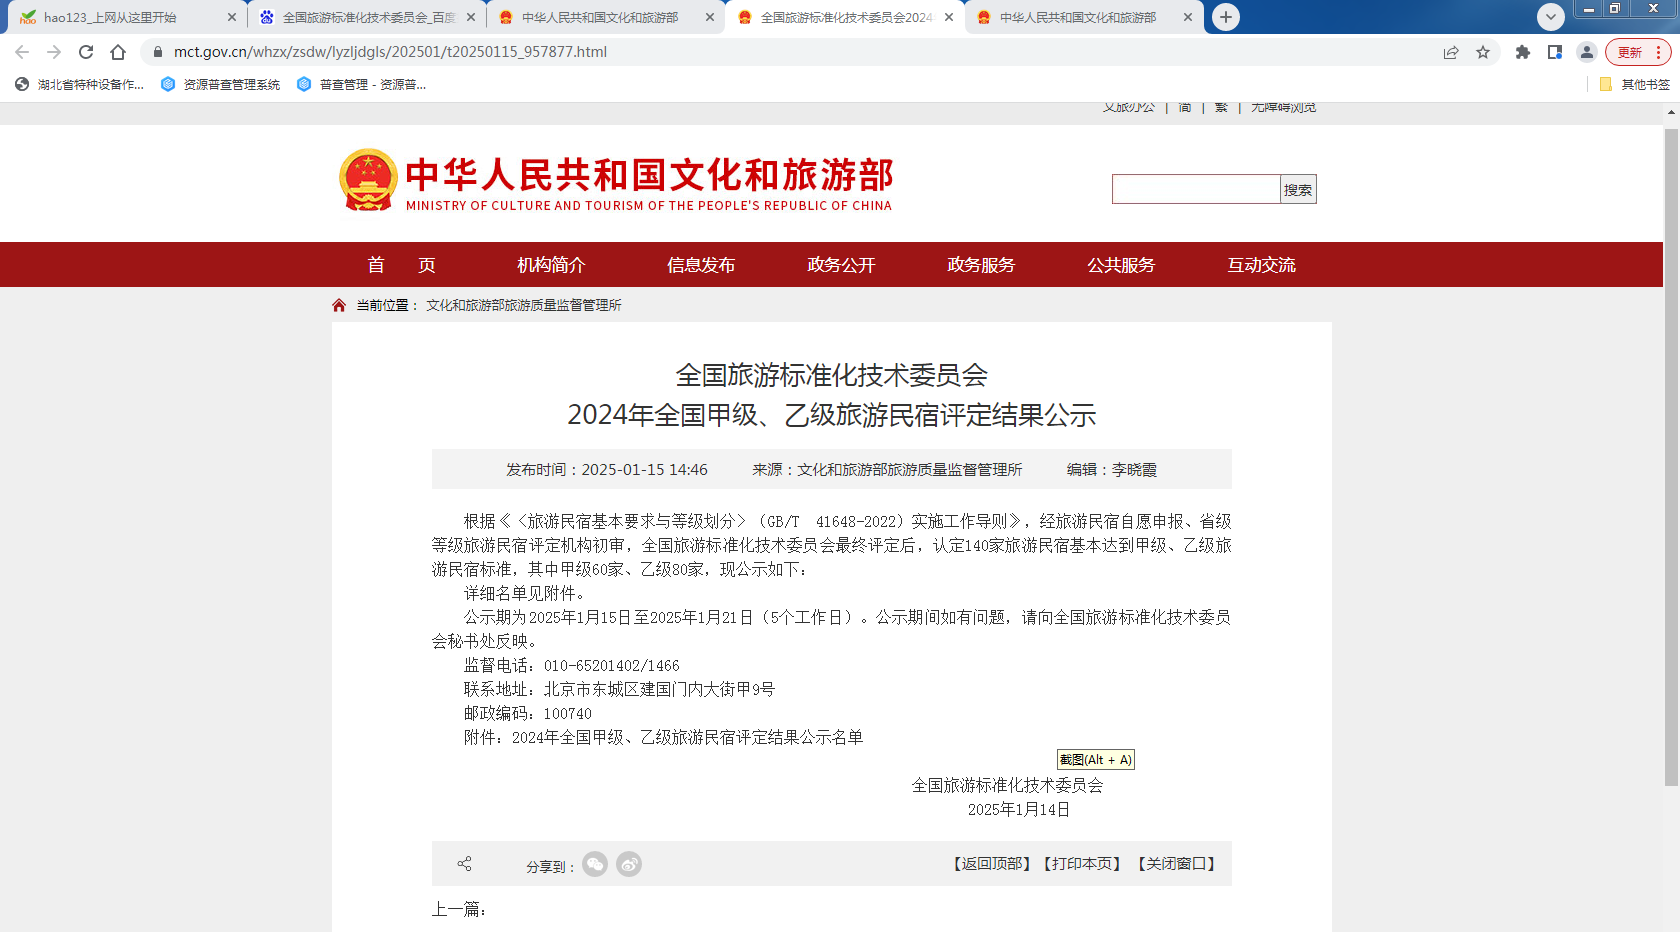The height and width of the screenshot is (932, 1680).
Task: Share article via Weibo icon
Action: pos(629,864)
